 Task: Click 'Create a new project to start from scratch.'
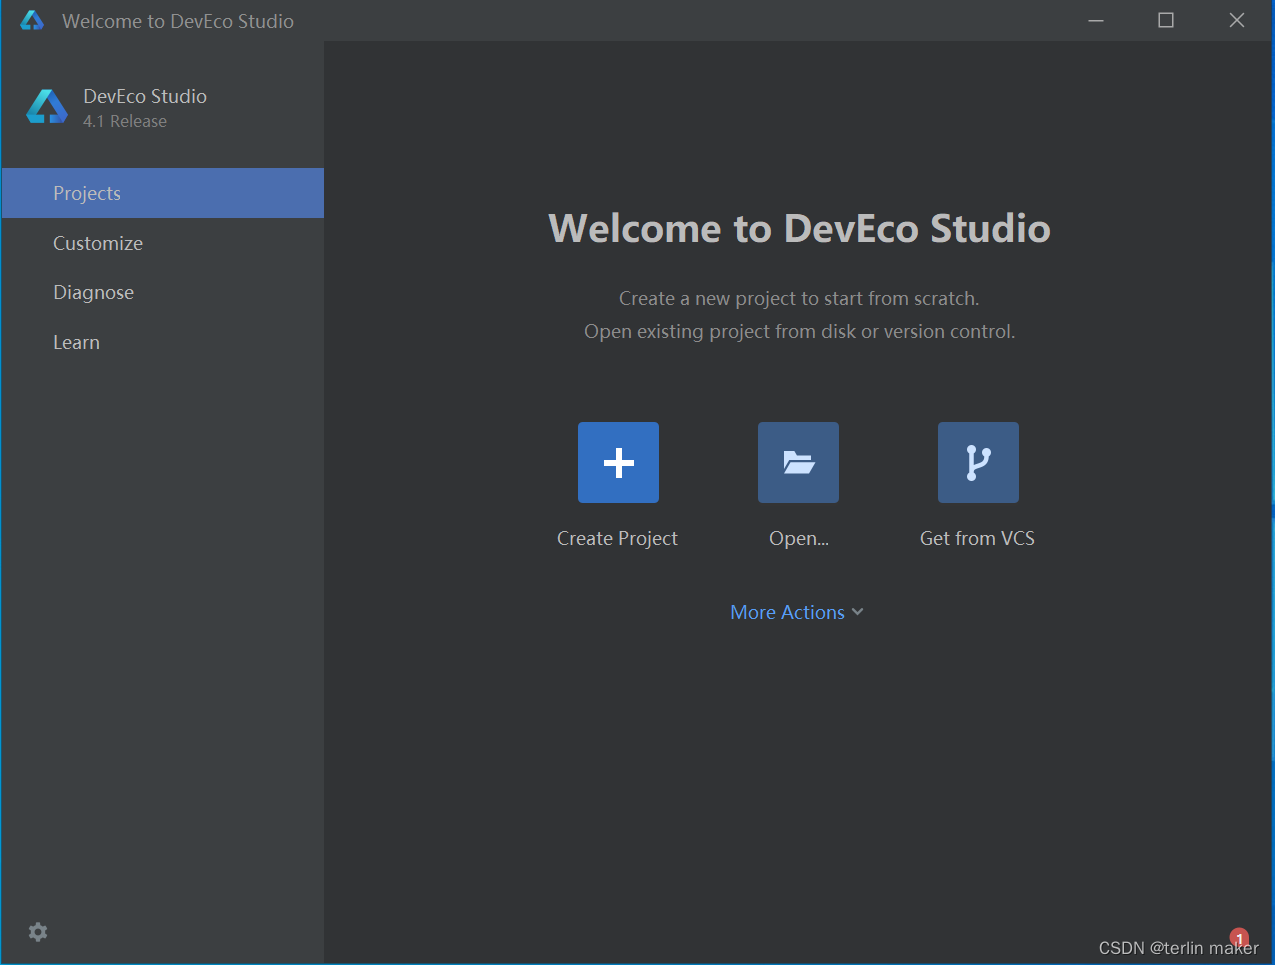coord(799,298)
